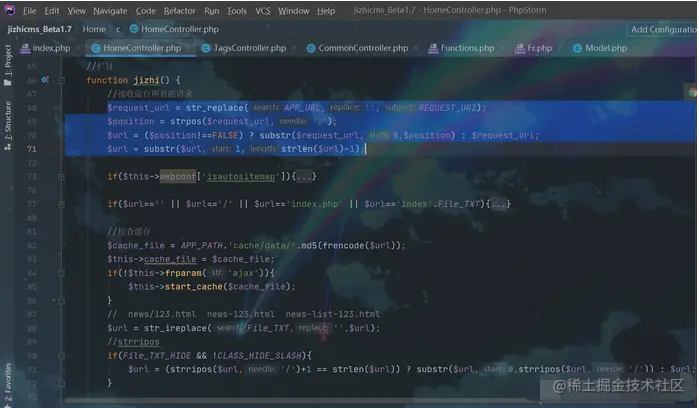Close the CommonController.php tab
This screenshot has width=699, height=408.
click(415, 47)
